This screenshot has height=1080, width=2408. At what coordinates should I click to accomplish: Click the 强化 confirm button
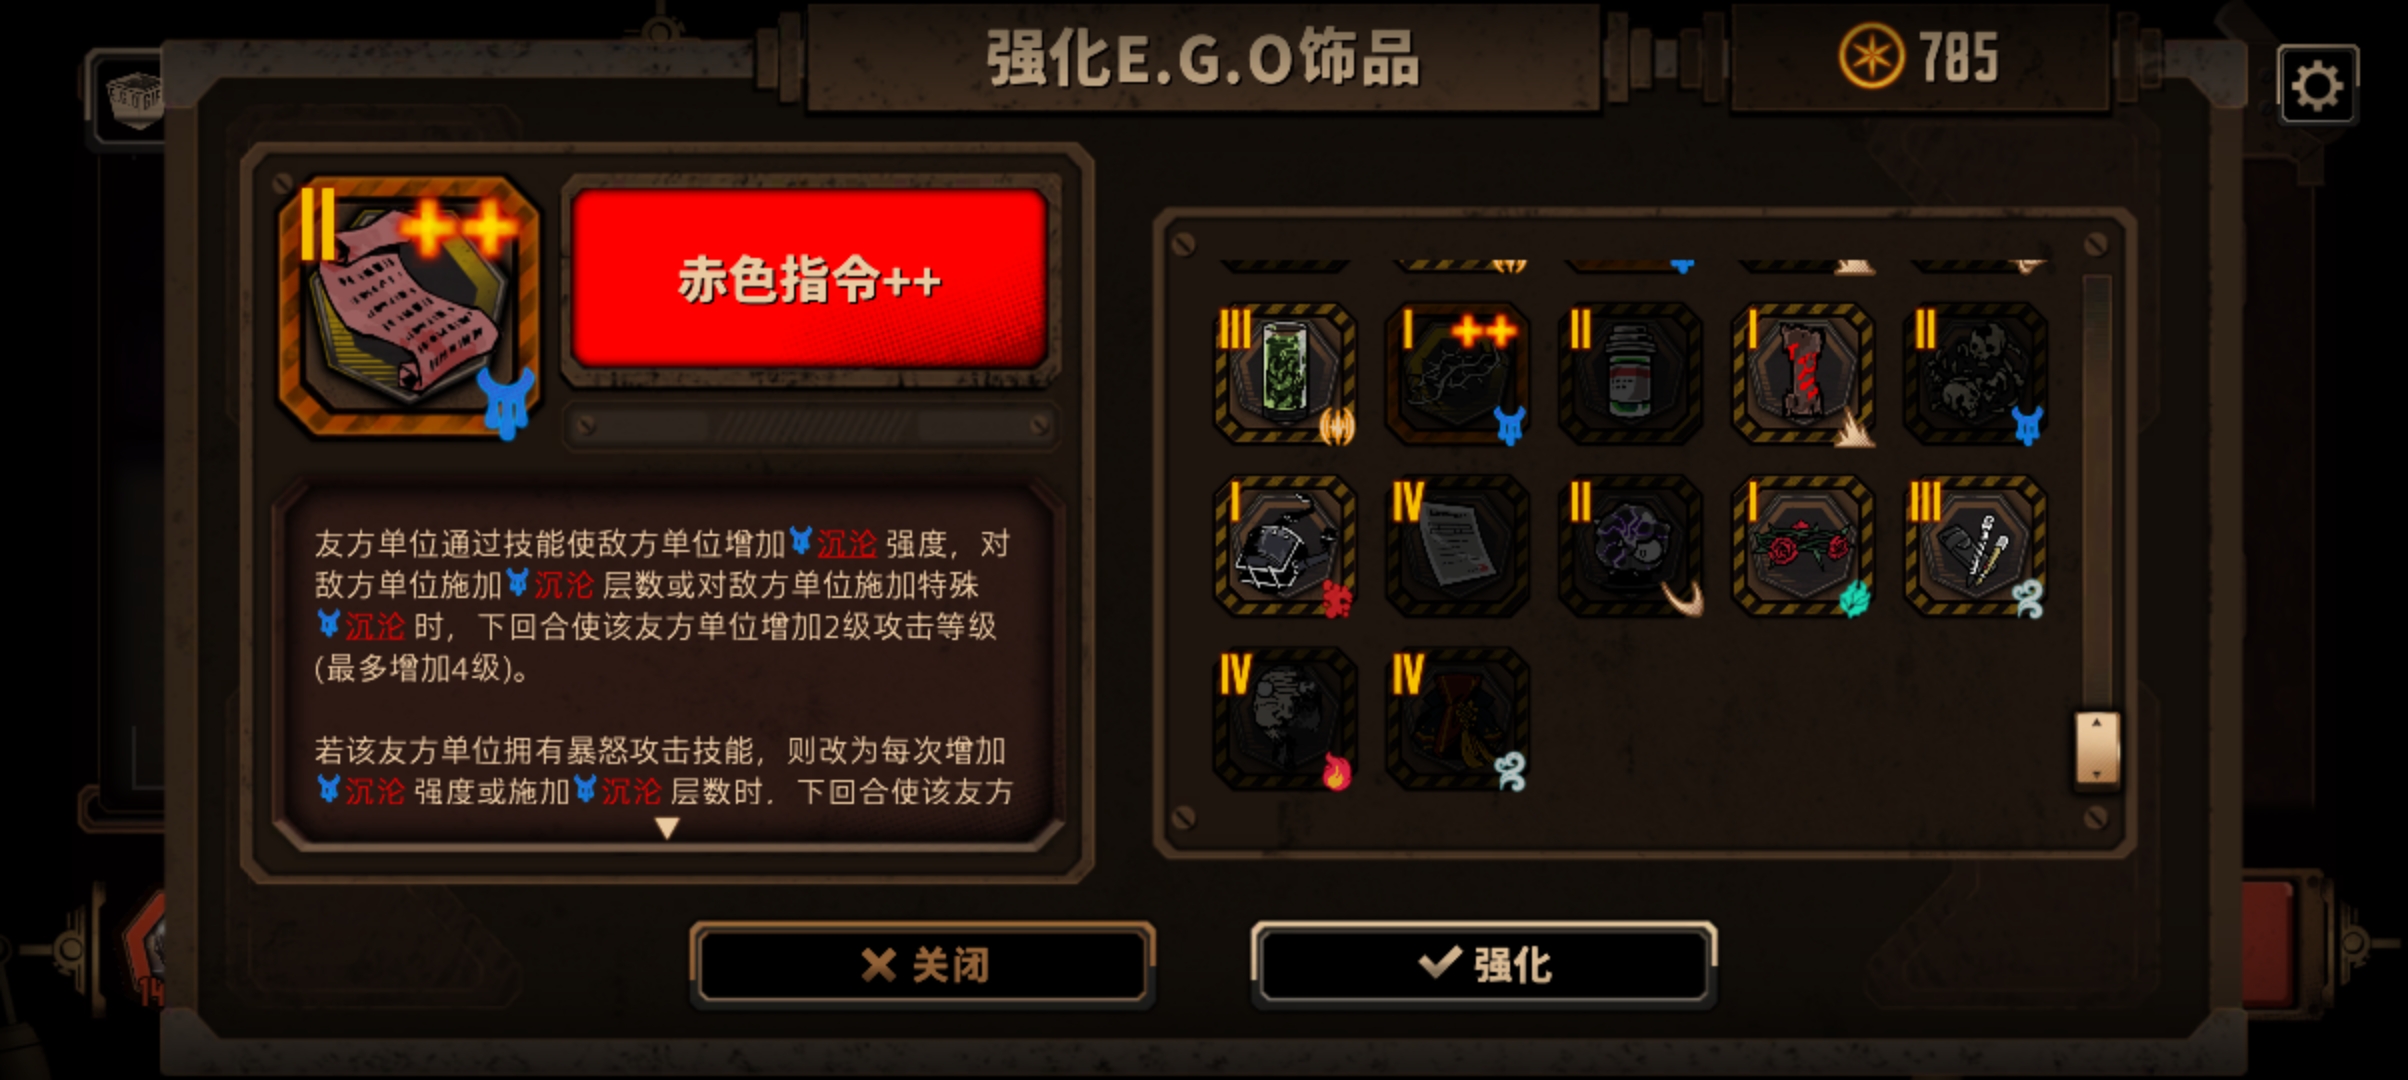1484,964
